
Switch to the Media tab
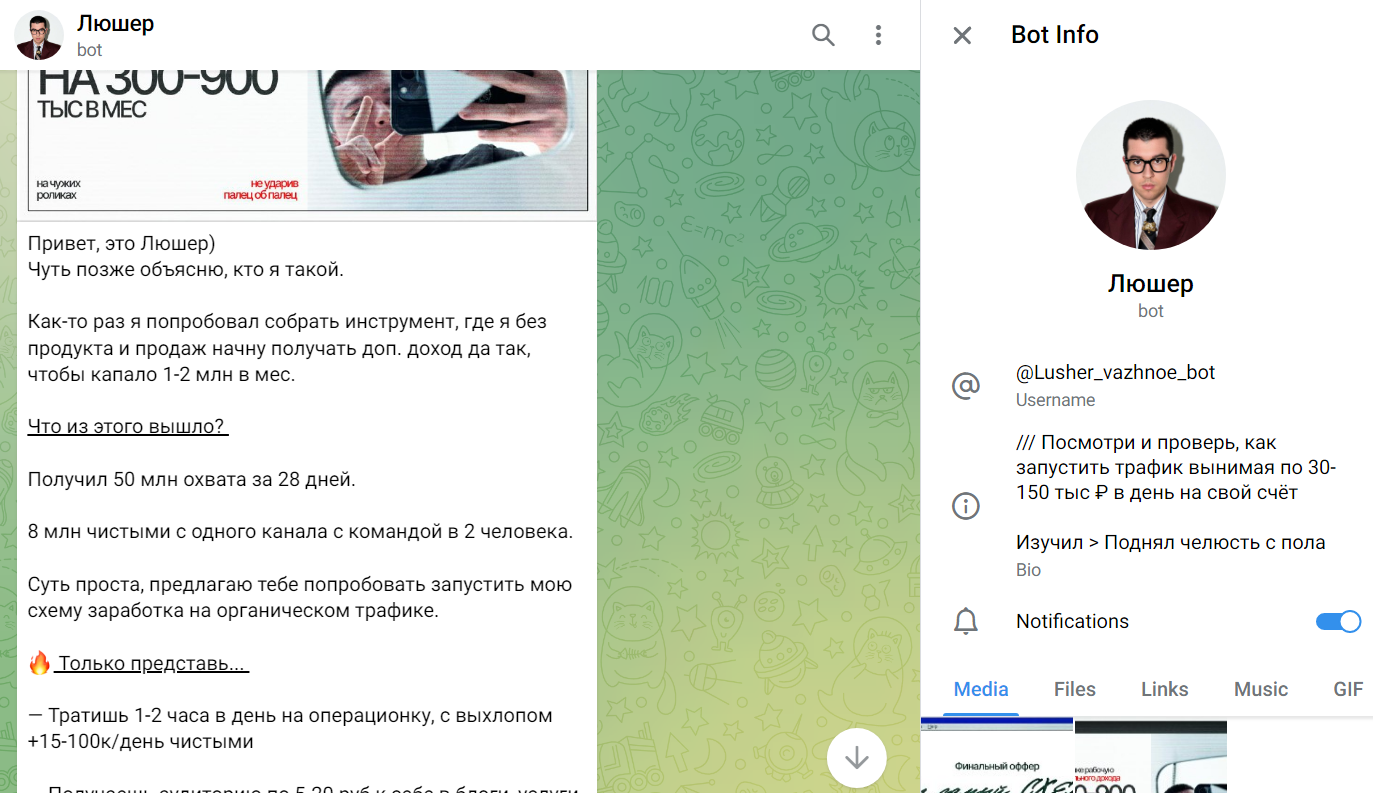(981, 689)
